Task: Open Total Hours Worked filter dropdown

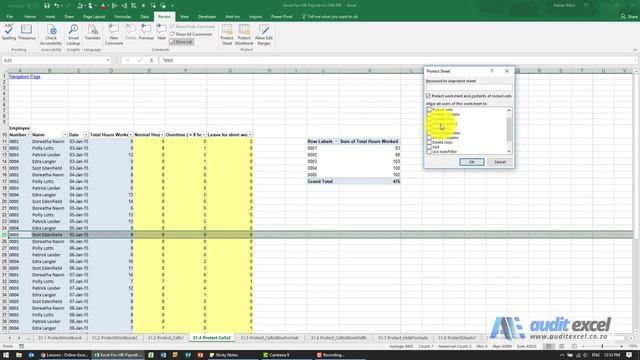Action: [x=131, y=135]
